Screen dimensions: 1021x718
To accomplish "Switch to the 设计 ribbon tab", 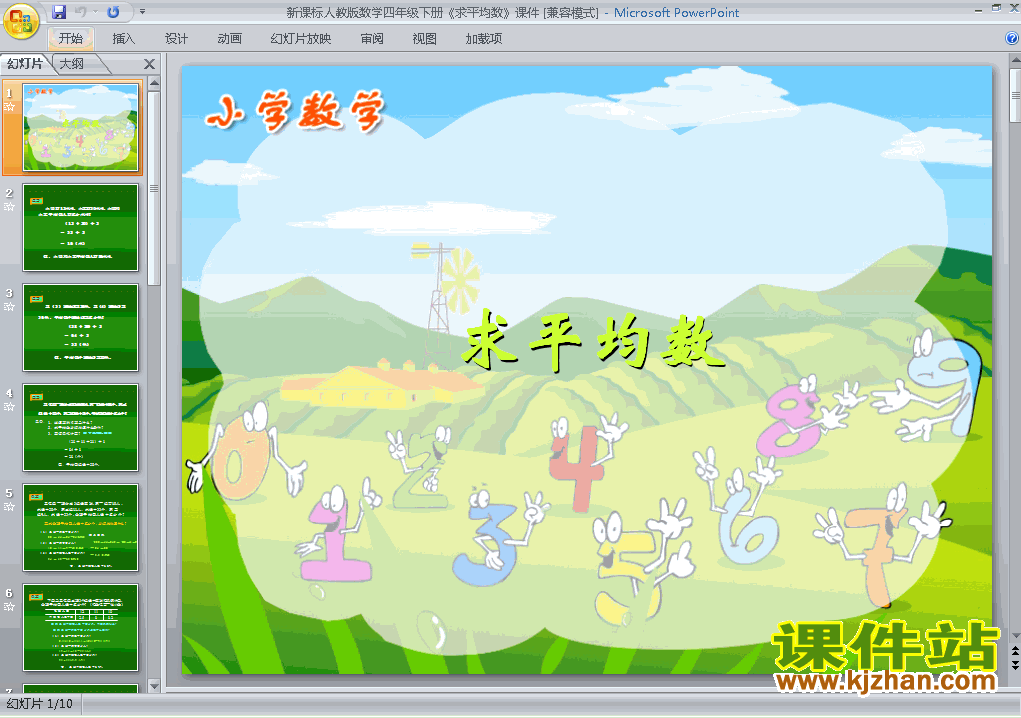I will click(x=176, y=38).
